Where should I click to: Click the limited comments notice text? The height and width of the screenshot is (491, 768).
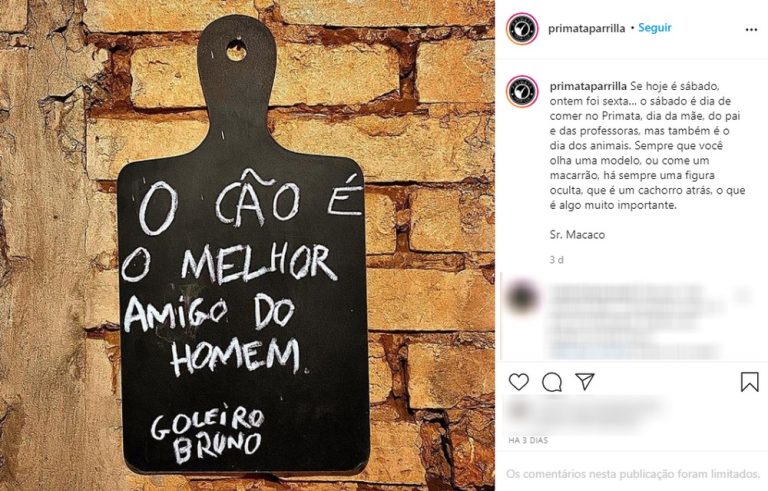(633, 474)
